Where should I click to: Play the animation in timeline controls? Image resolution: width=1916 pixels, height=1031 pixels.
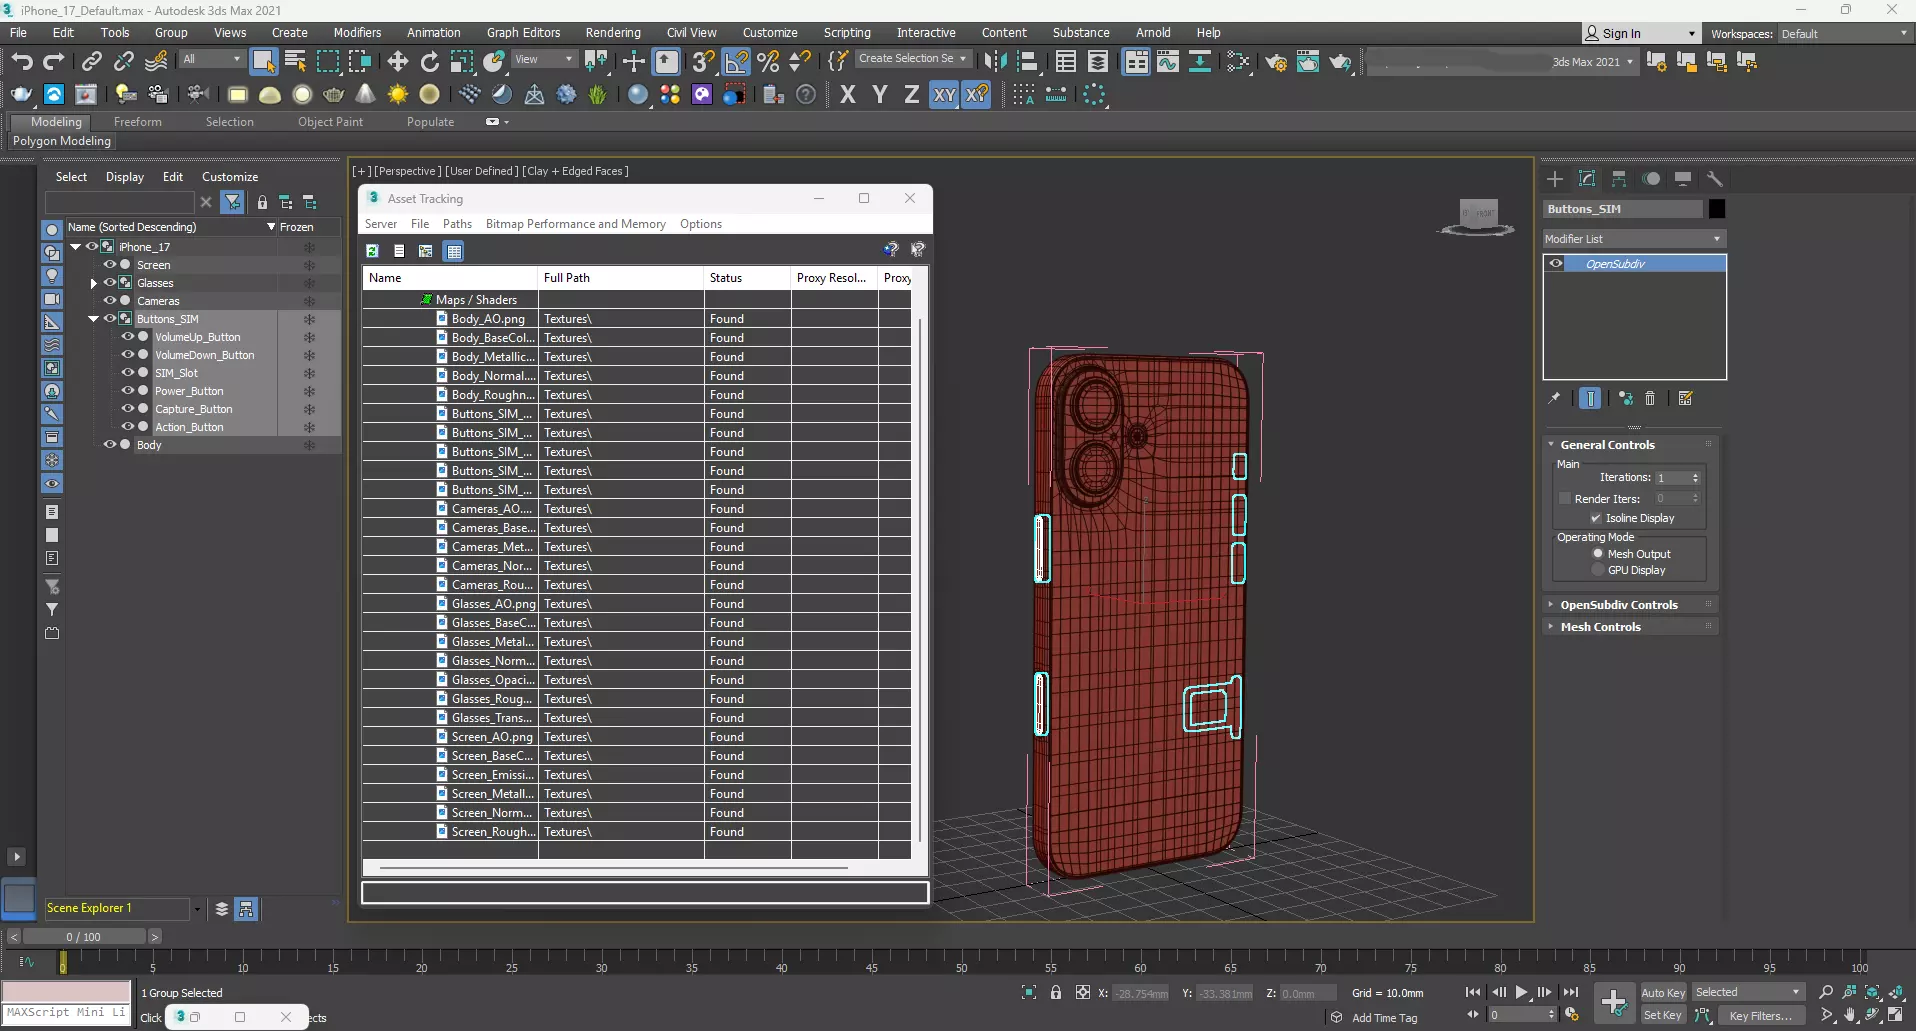click(x=1521, y=992)
